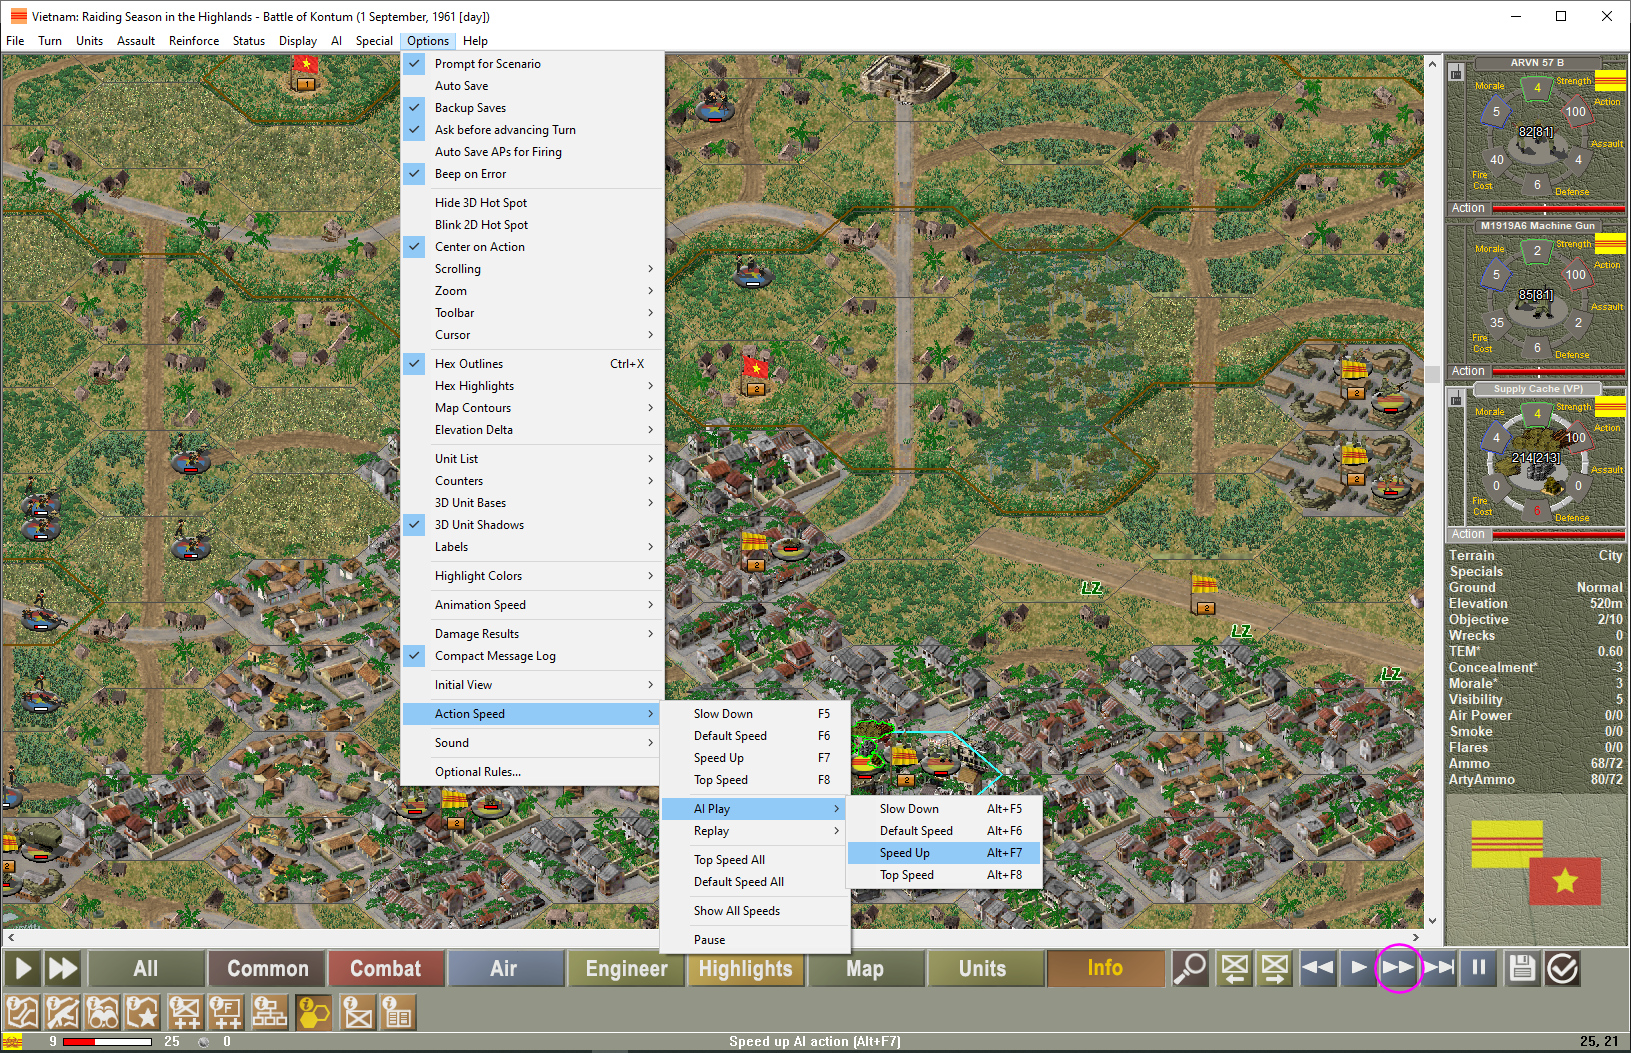Enable the Auto Save option
Screen dimensions: 1631x1053
(x=532, y=85)
